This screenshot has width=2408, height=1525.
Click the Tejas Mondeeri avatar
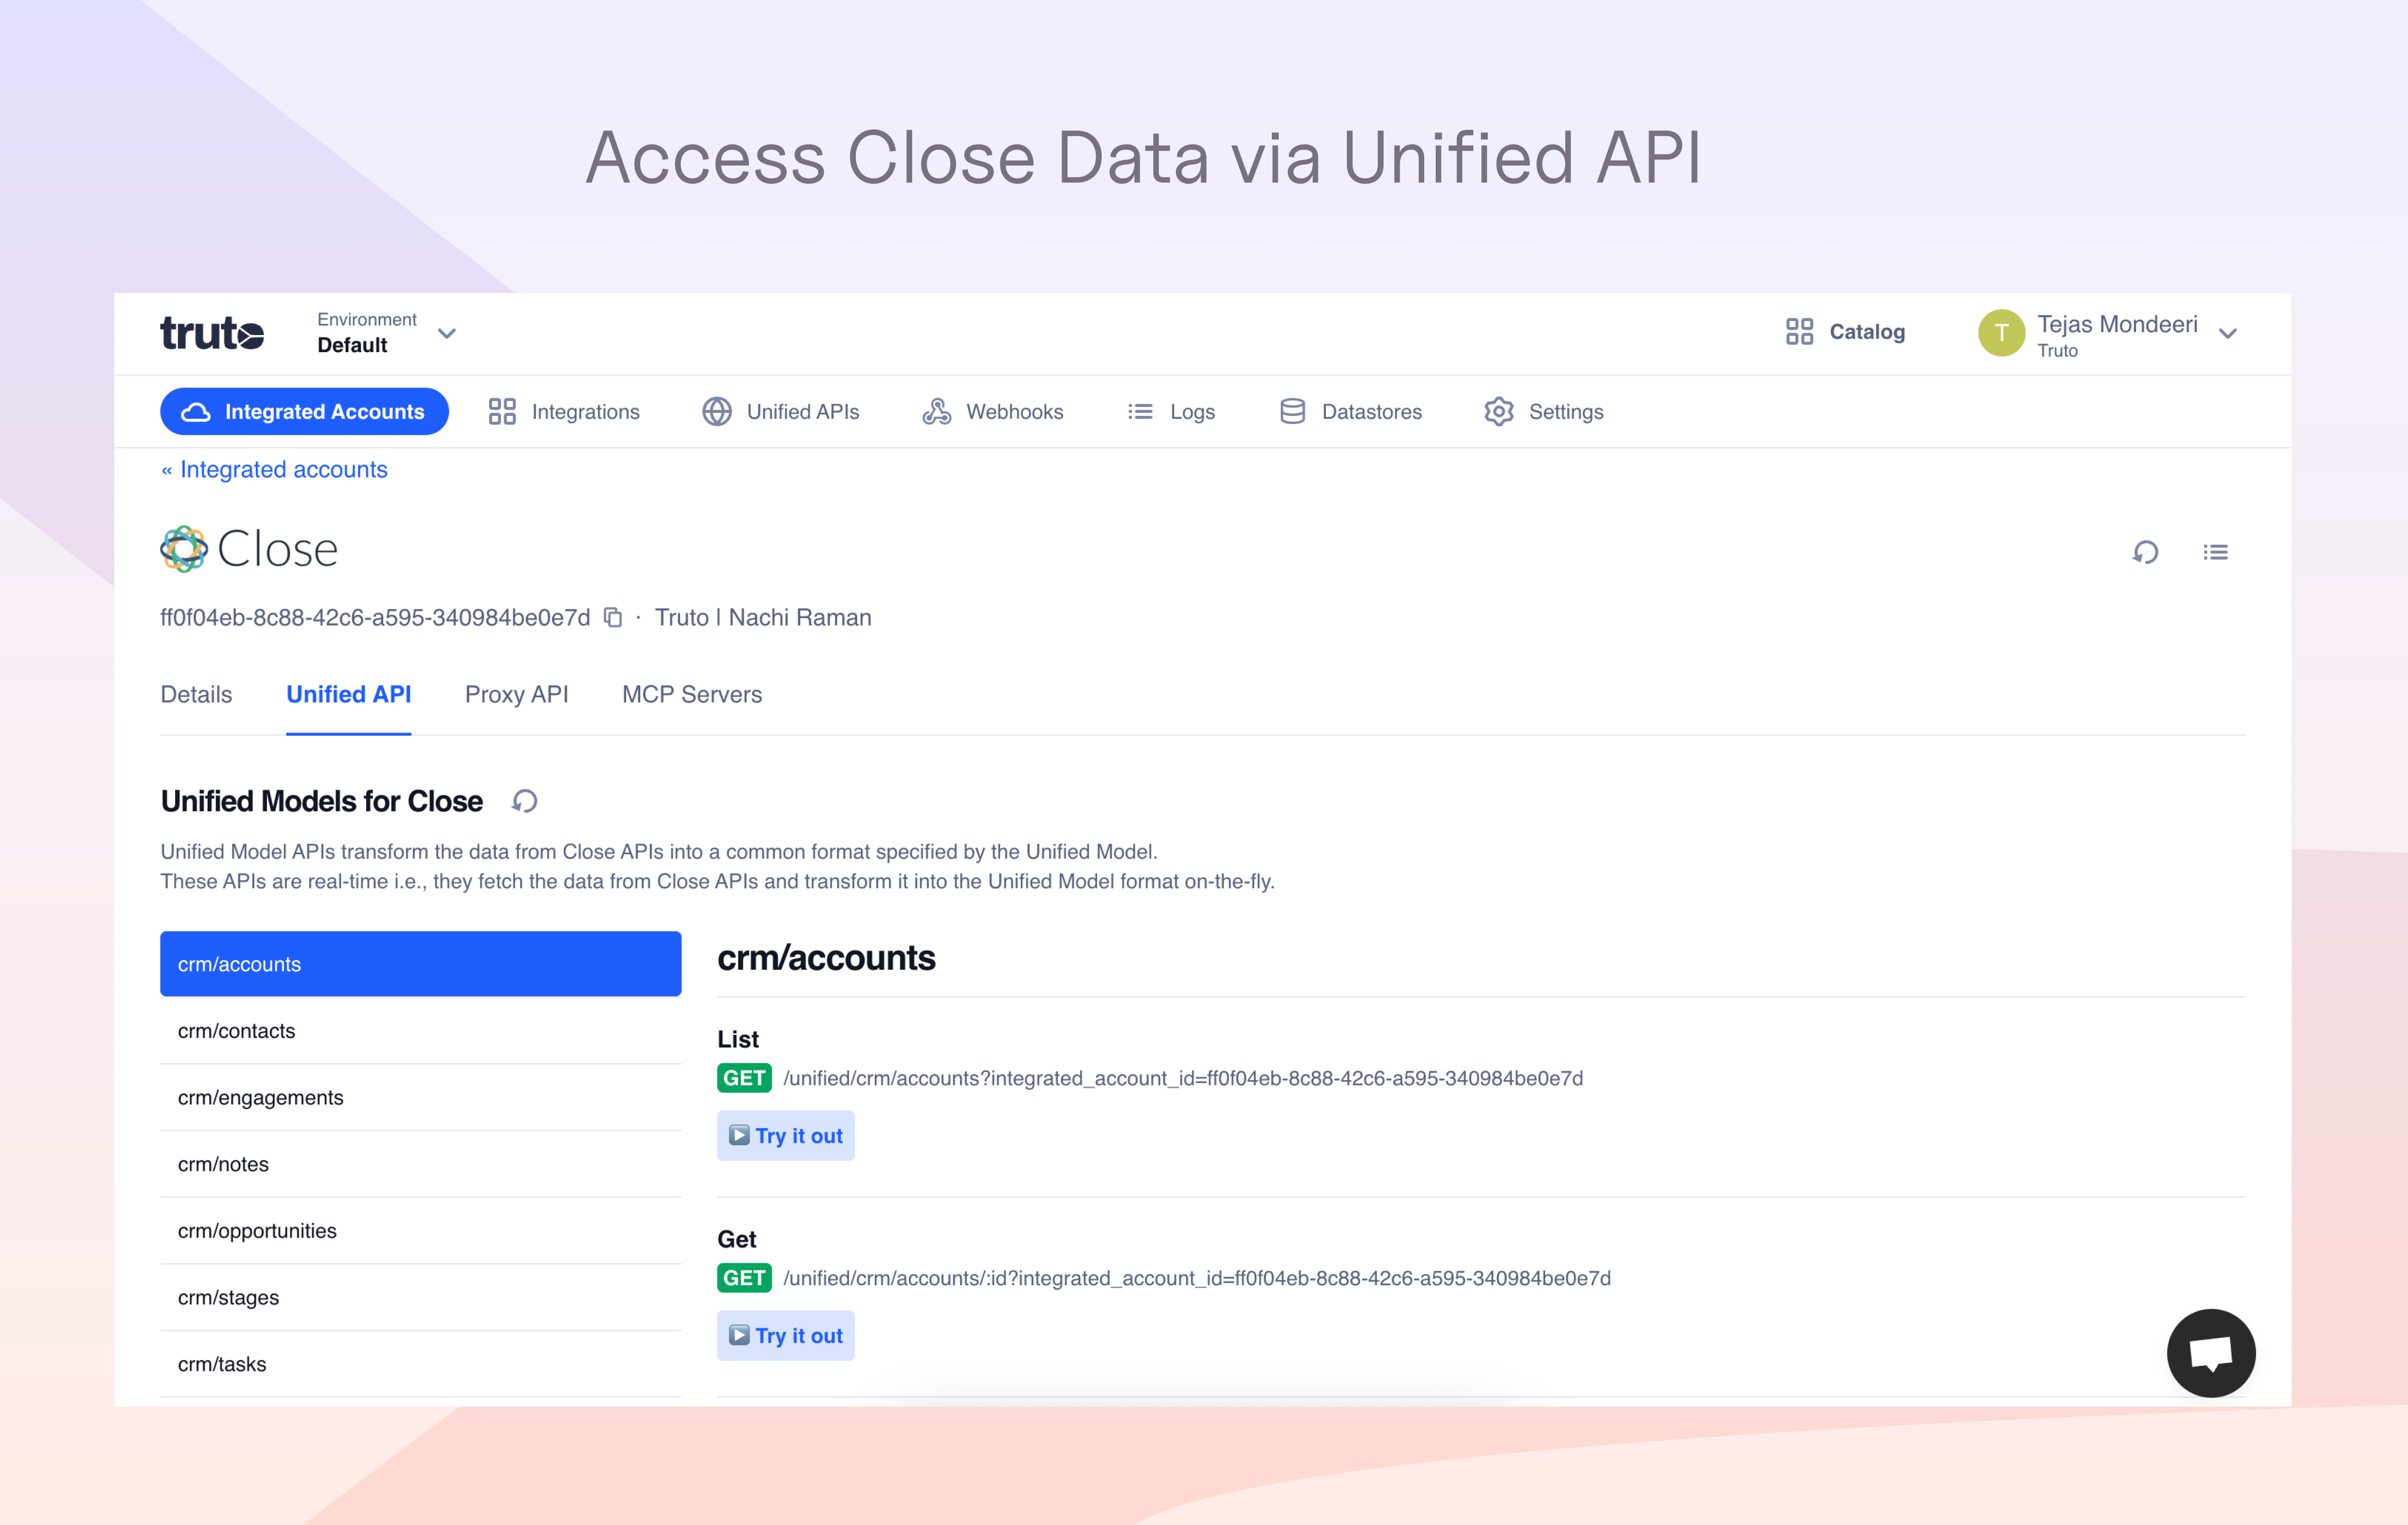click(2001, 333)
